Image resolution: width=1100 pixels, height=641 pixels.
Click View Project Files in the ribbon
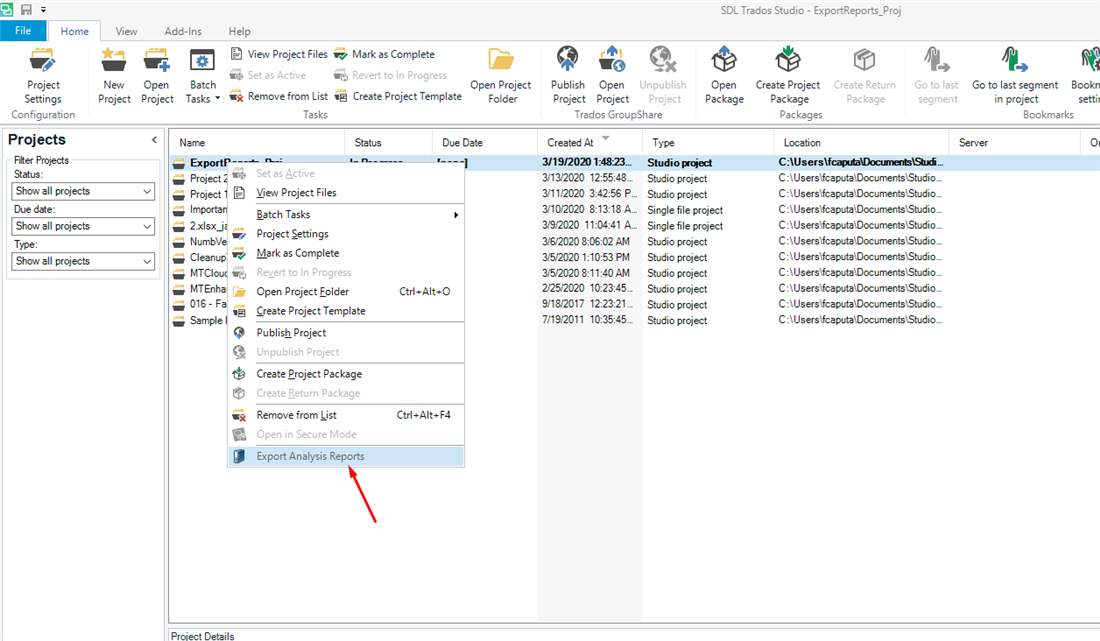click(279, 54)
